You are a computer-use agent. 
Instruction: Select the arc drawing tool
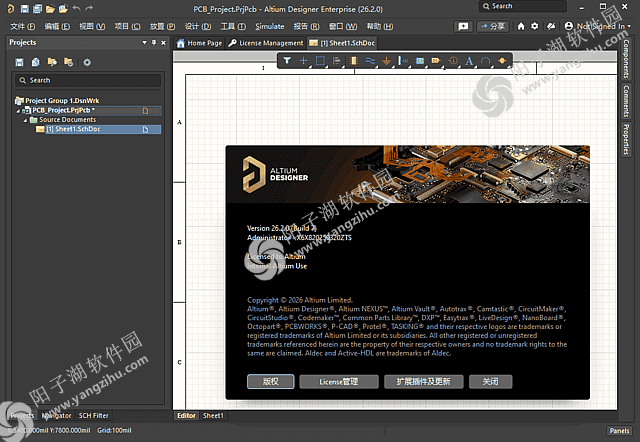[x=485, y=61]
